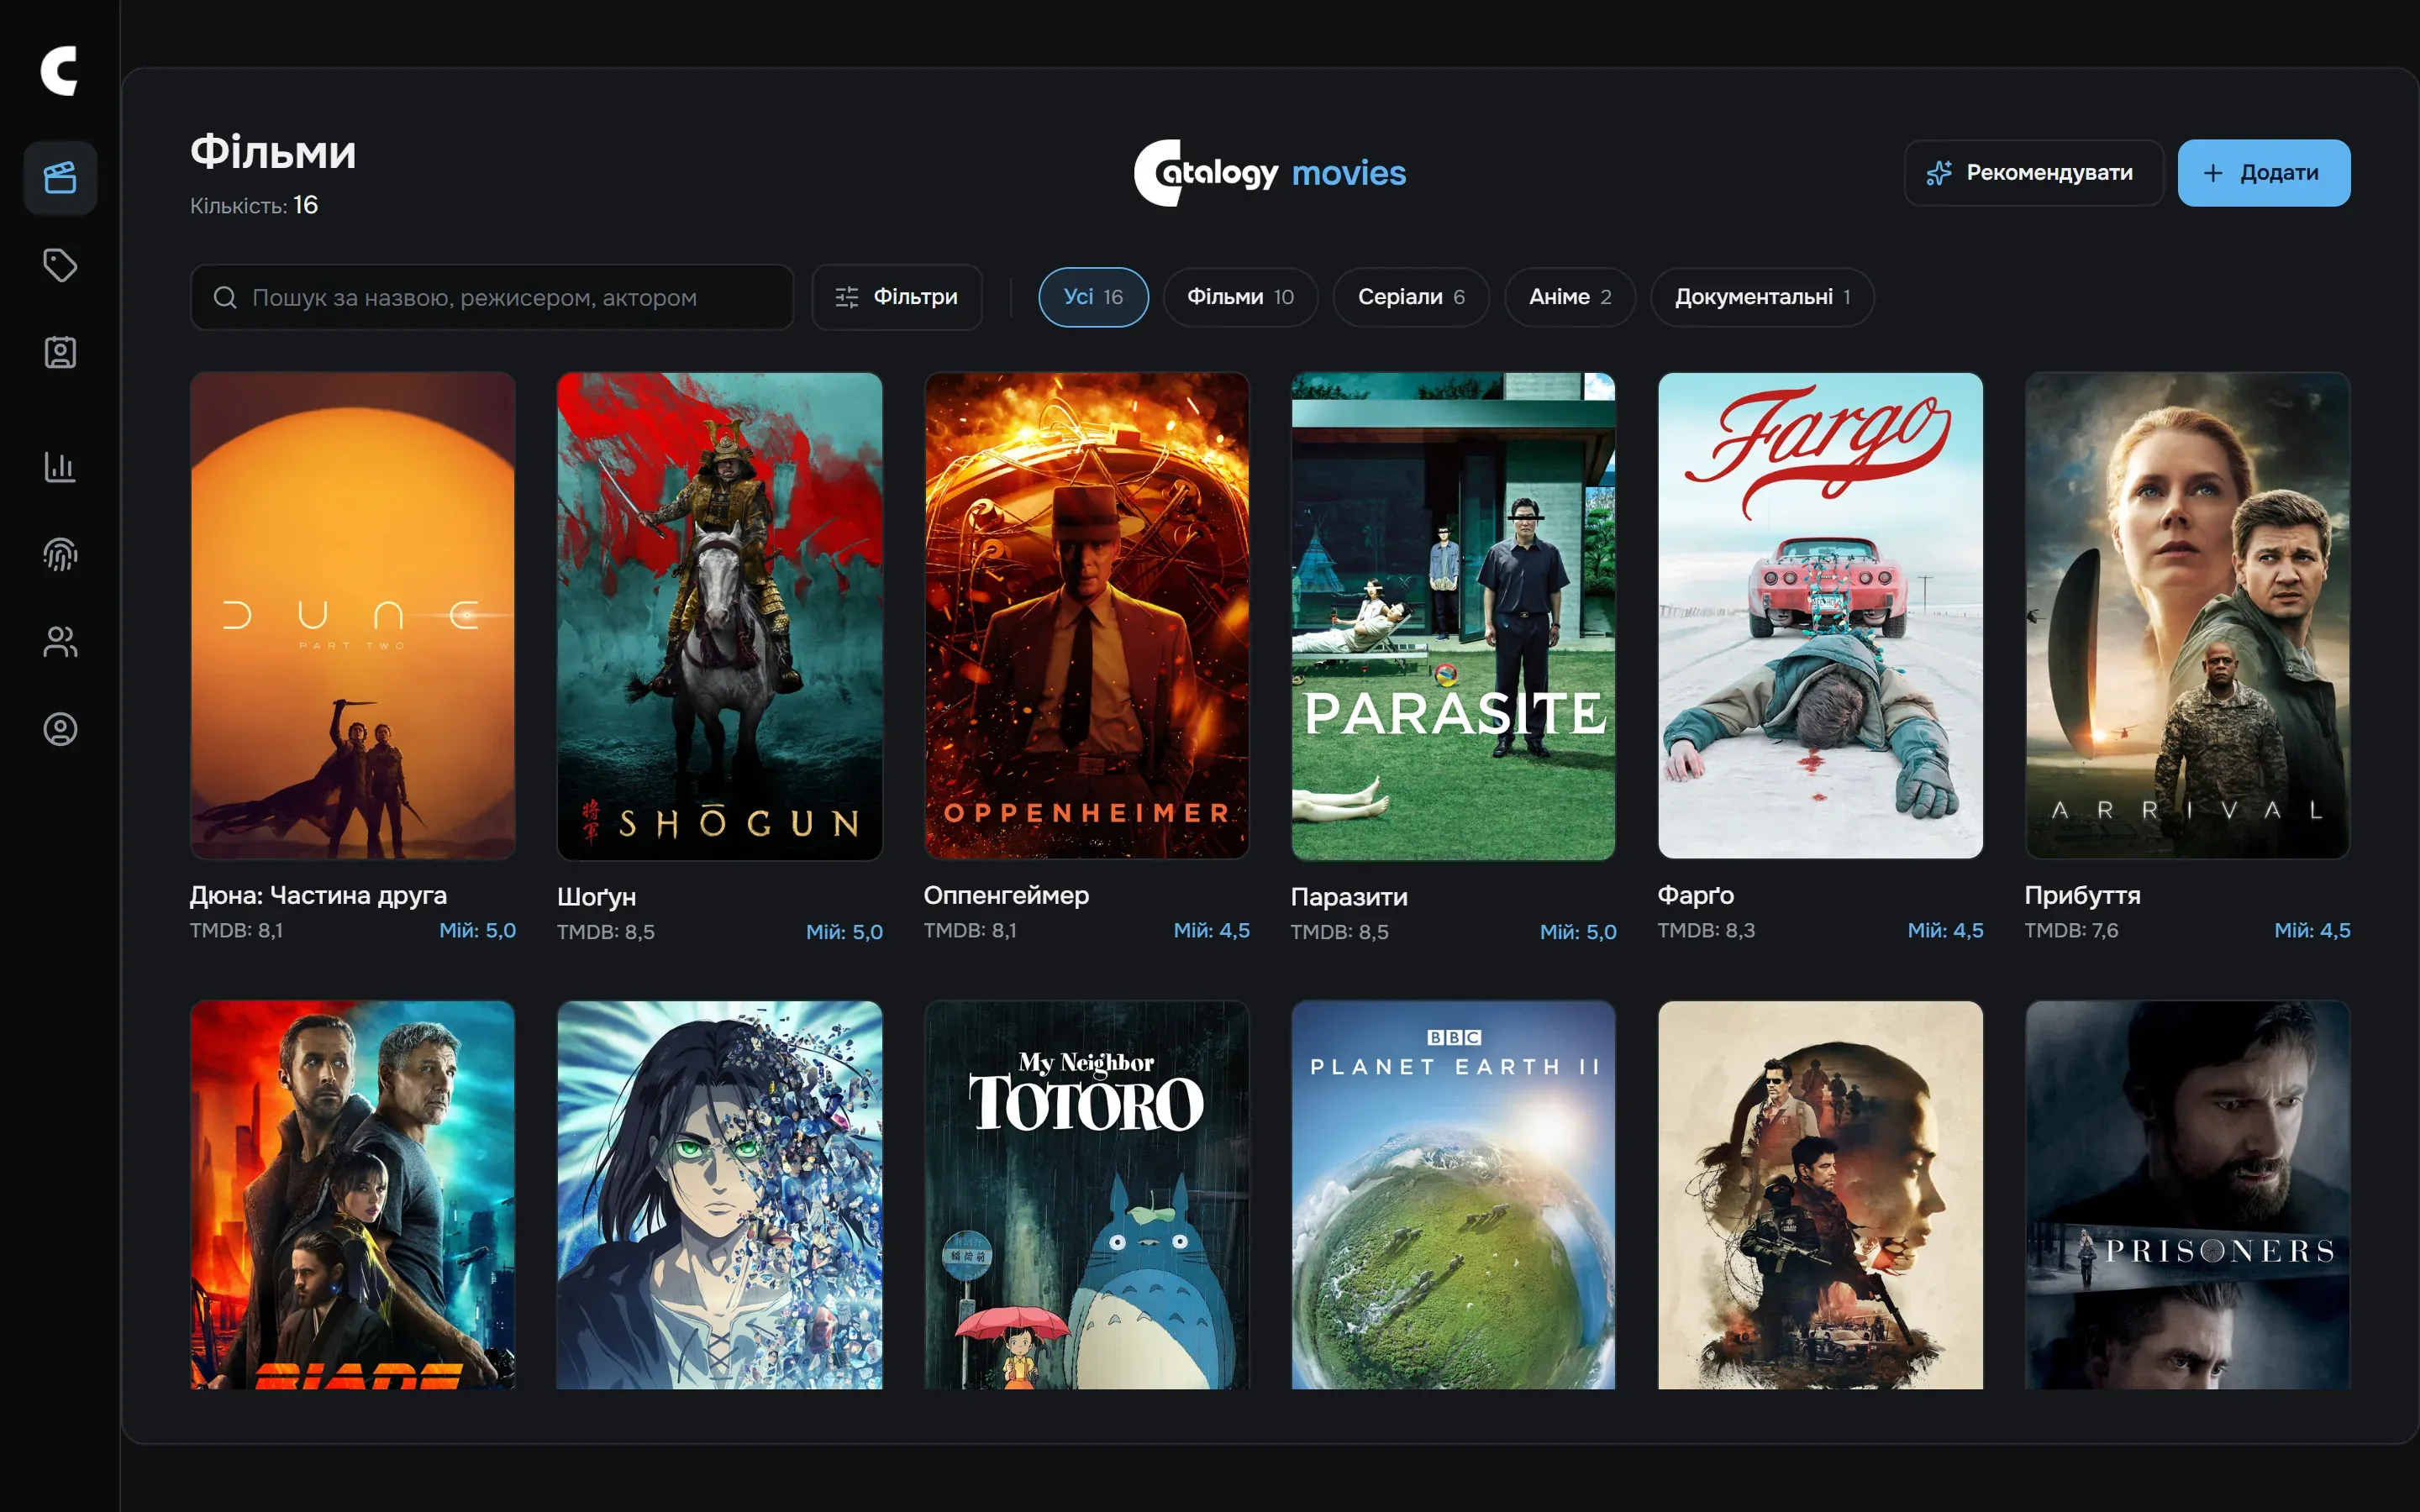Open the Planet Earth II poster
This screenshot has width=2420, height=1512.
(1453, 1194)
